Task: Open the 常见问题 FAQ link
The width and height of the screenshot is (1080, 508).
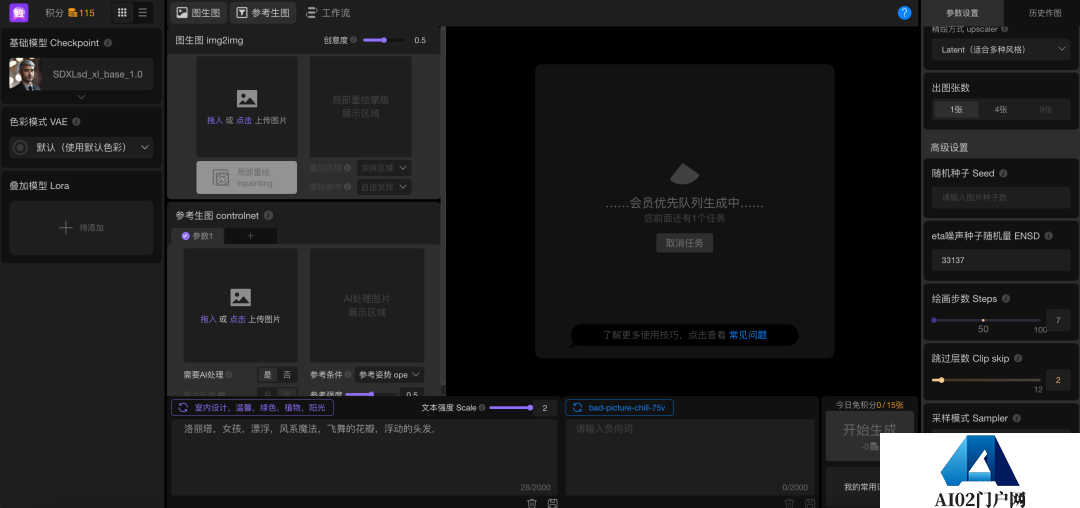Action: click(747, 335)
